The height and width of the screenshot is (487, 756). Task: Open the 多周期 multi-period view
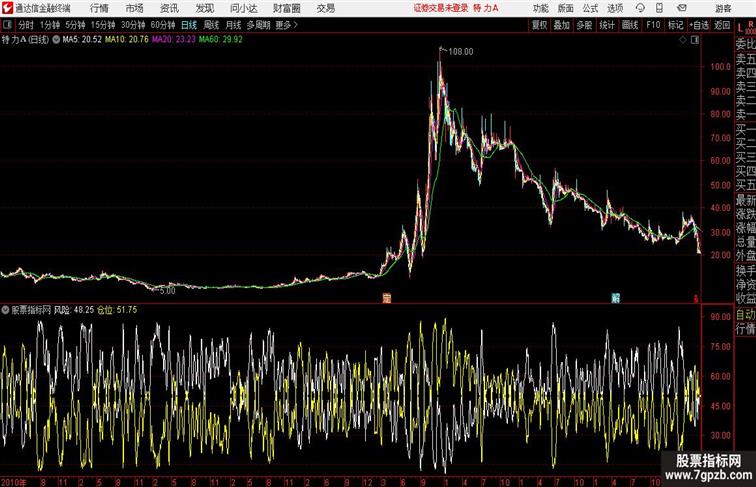(x=258, y=25)
